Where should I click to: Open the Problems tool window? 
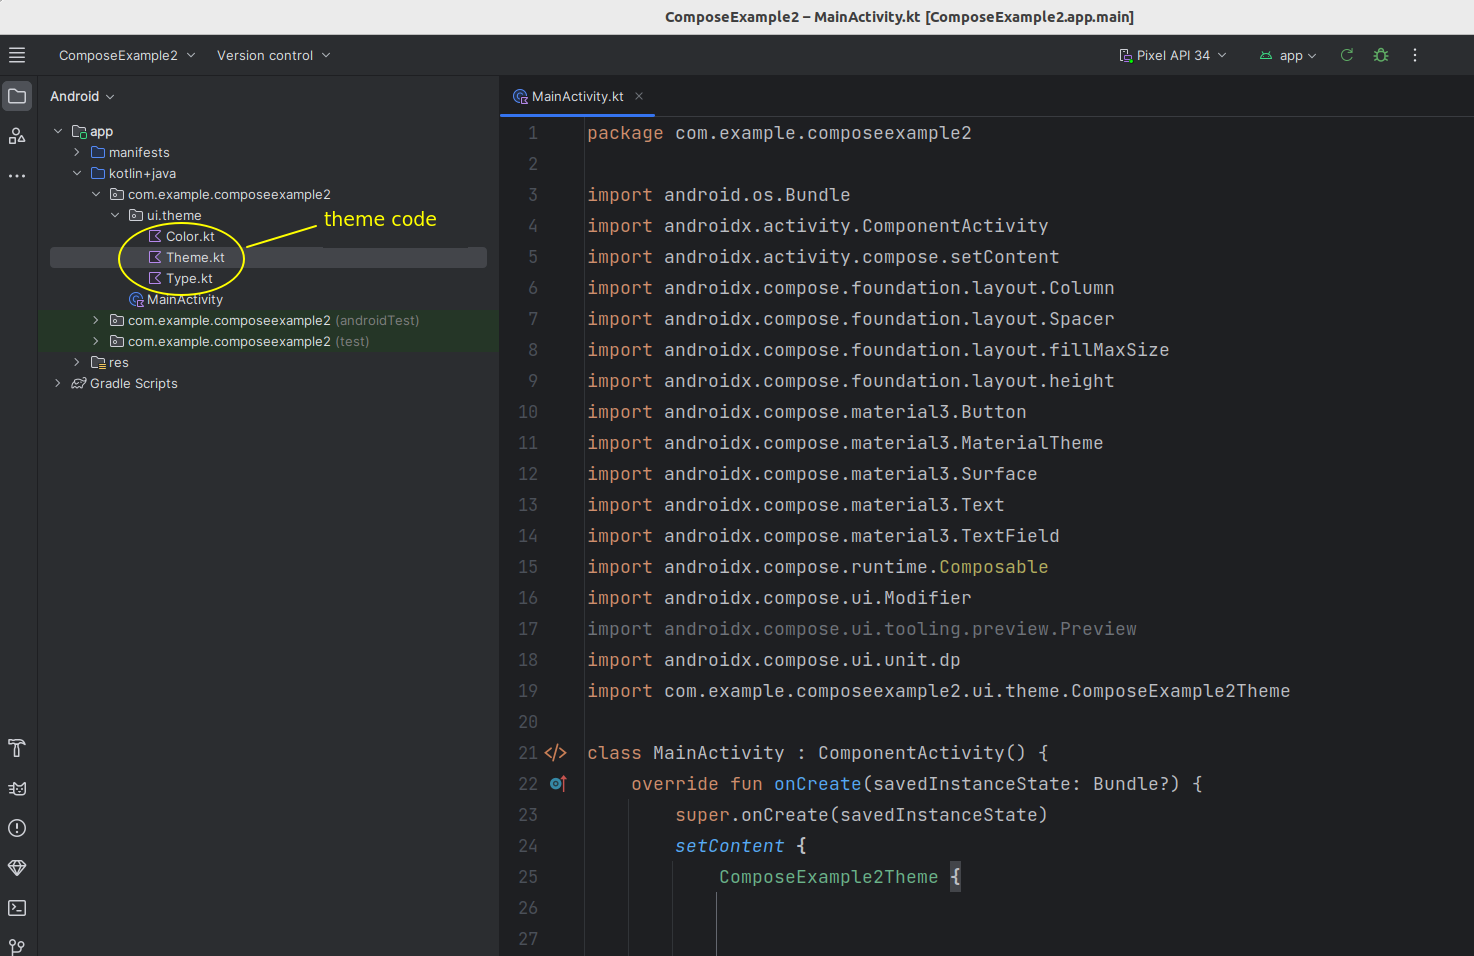click(17, 828)
